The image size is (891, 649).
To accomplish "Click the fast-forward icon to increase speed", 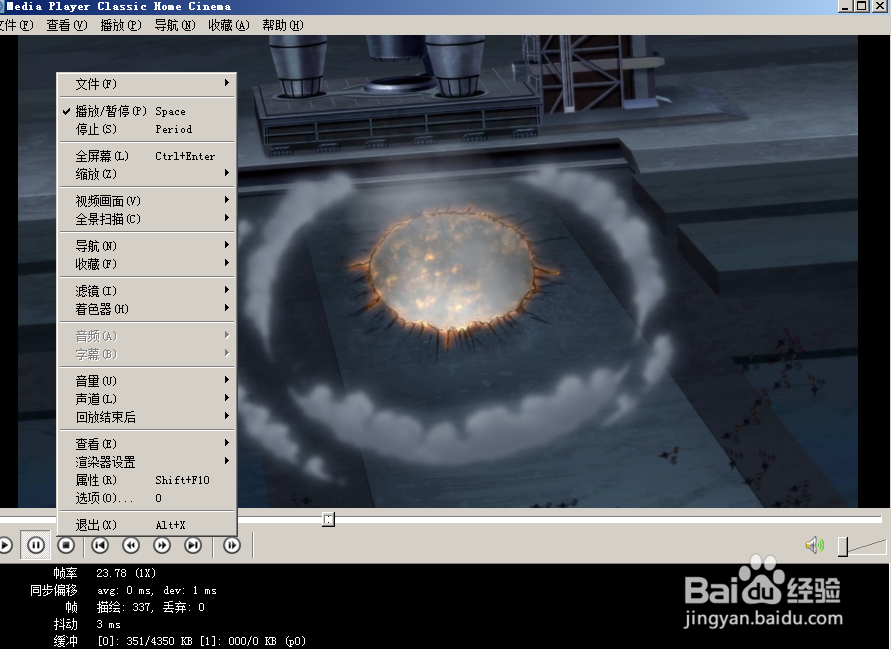I will [162, 546].
